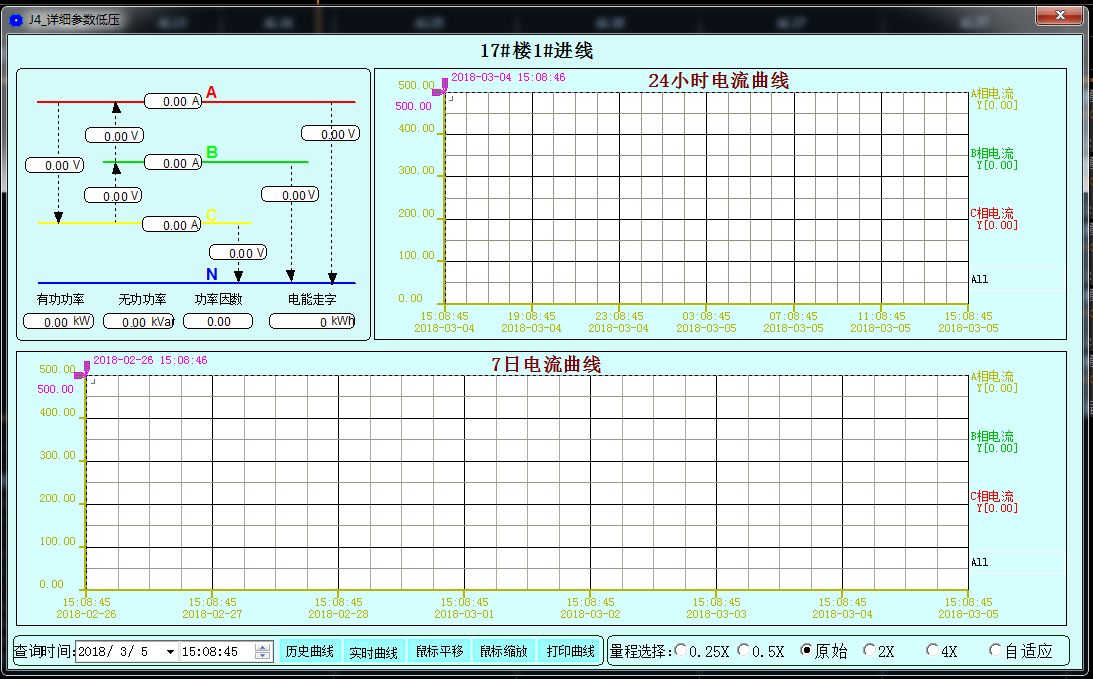Click the time field 15:08:45
This screenshot has width=1093, height=679.
[x=217, y=652]
